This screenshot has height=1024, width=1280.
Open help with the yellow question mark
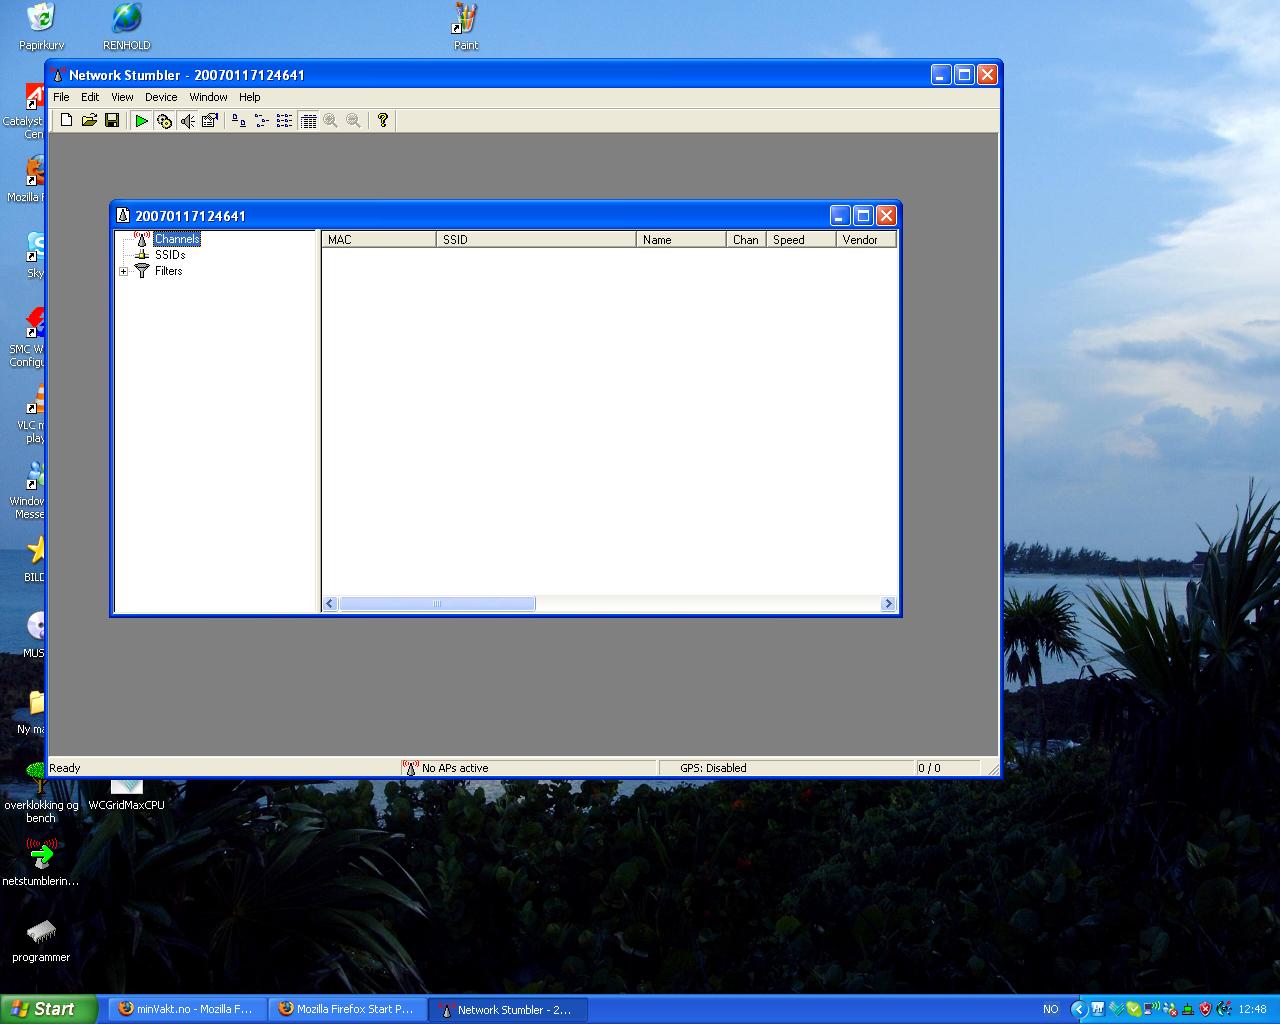[x=382, y=120]
